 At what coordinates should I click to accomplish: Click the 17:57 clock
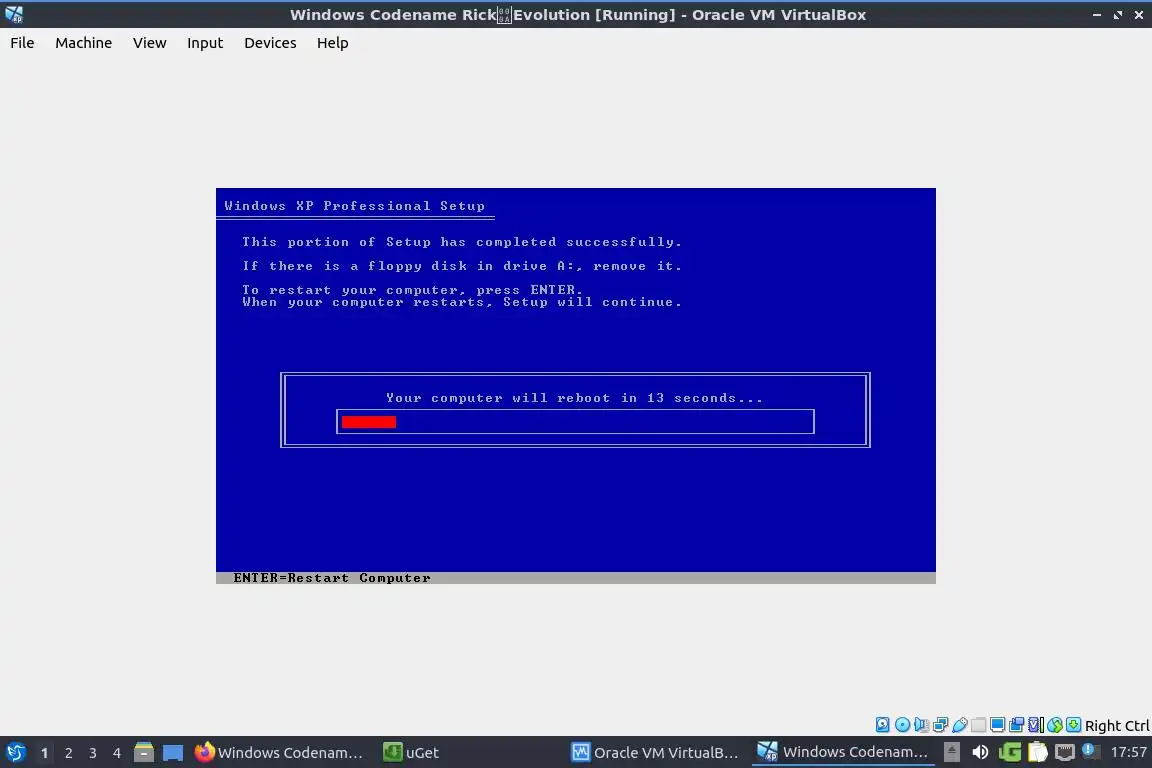click(x=1128, y=752)
